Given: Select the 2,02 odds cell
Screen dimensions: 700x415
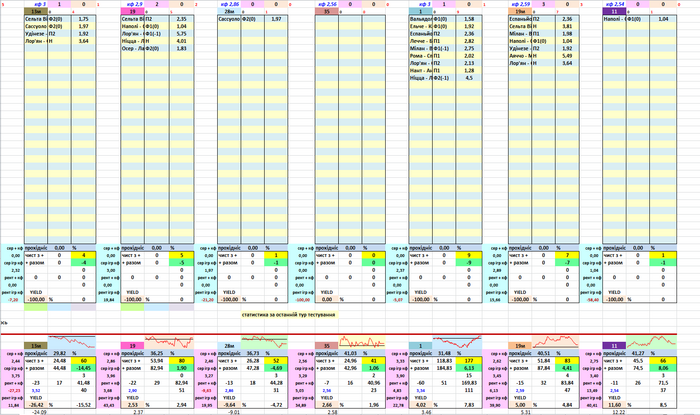Looking at the screenshot, I should [x=469, y=56].
